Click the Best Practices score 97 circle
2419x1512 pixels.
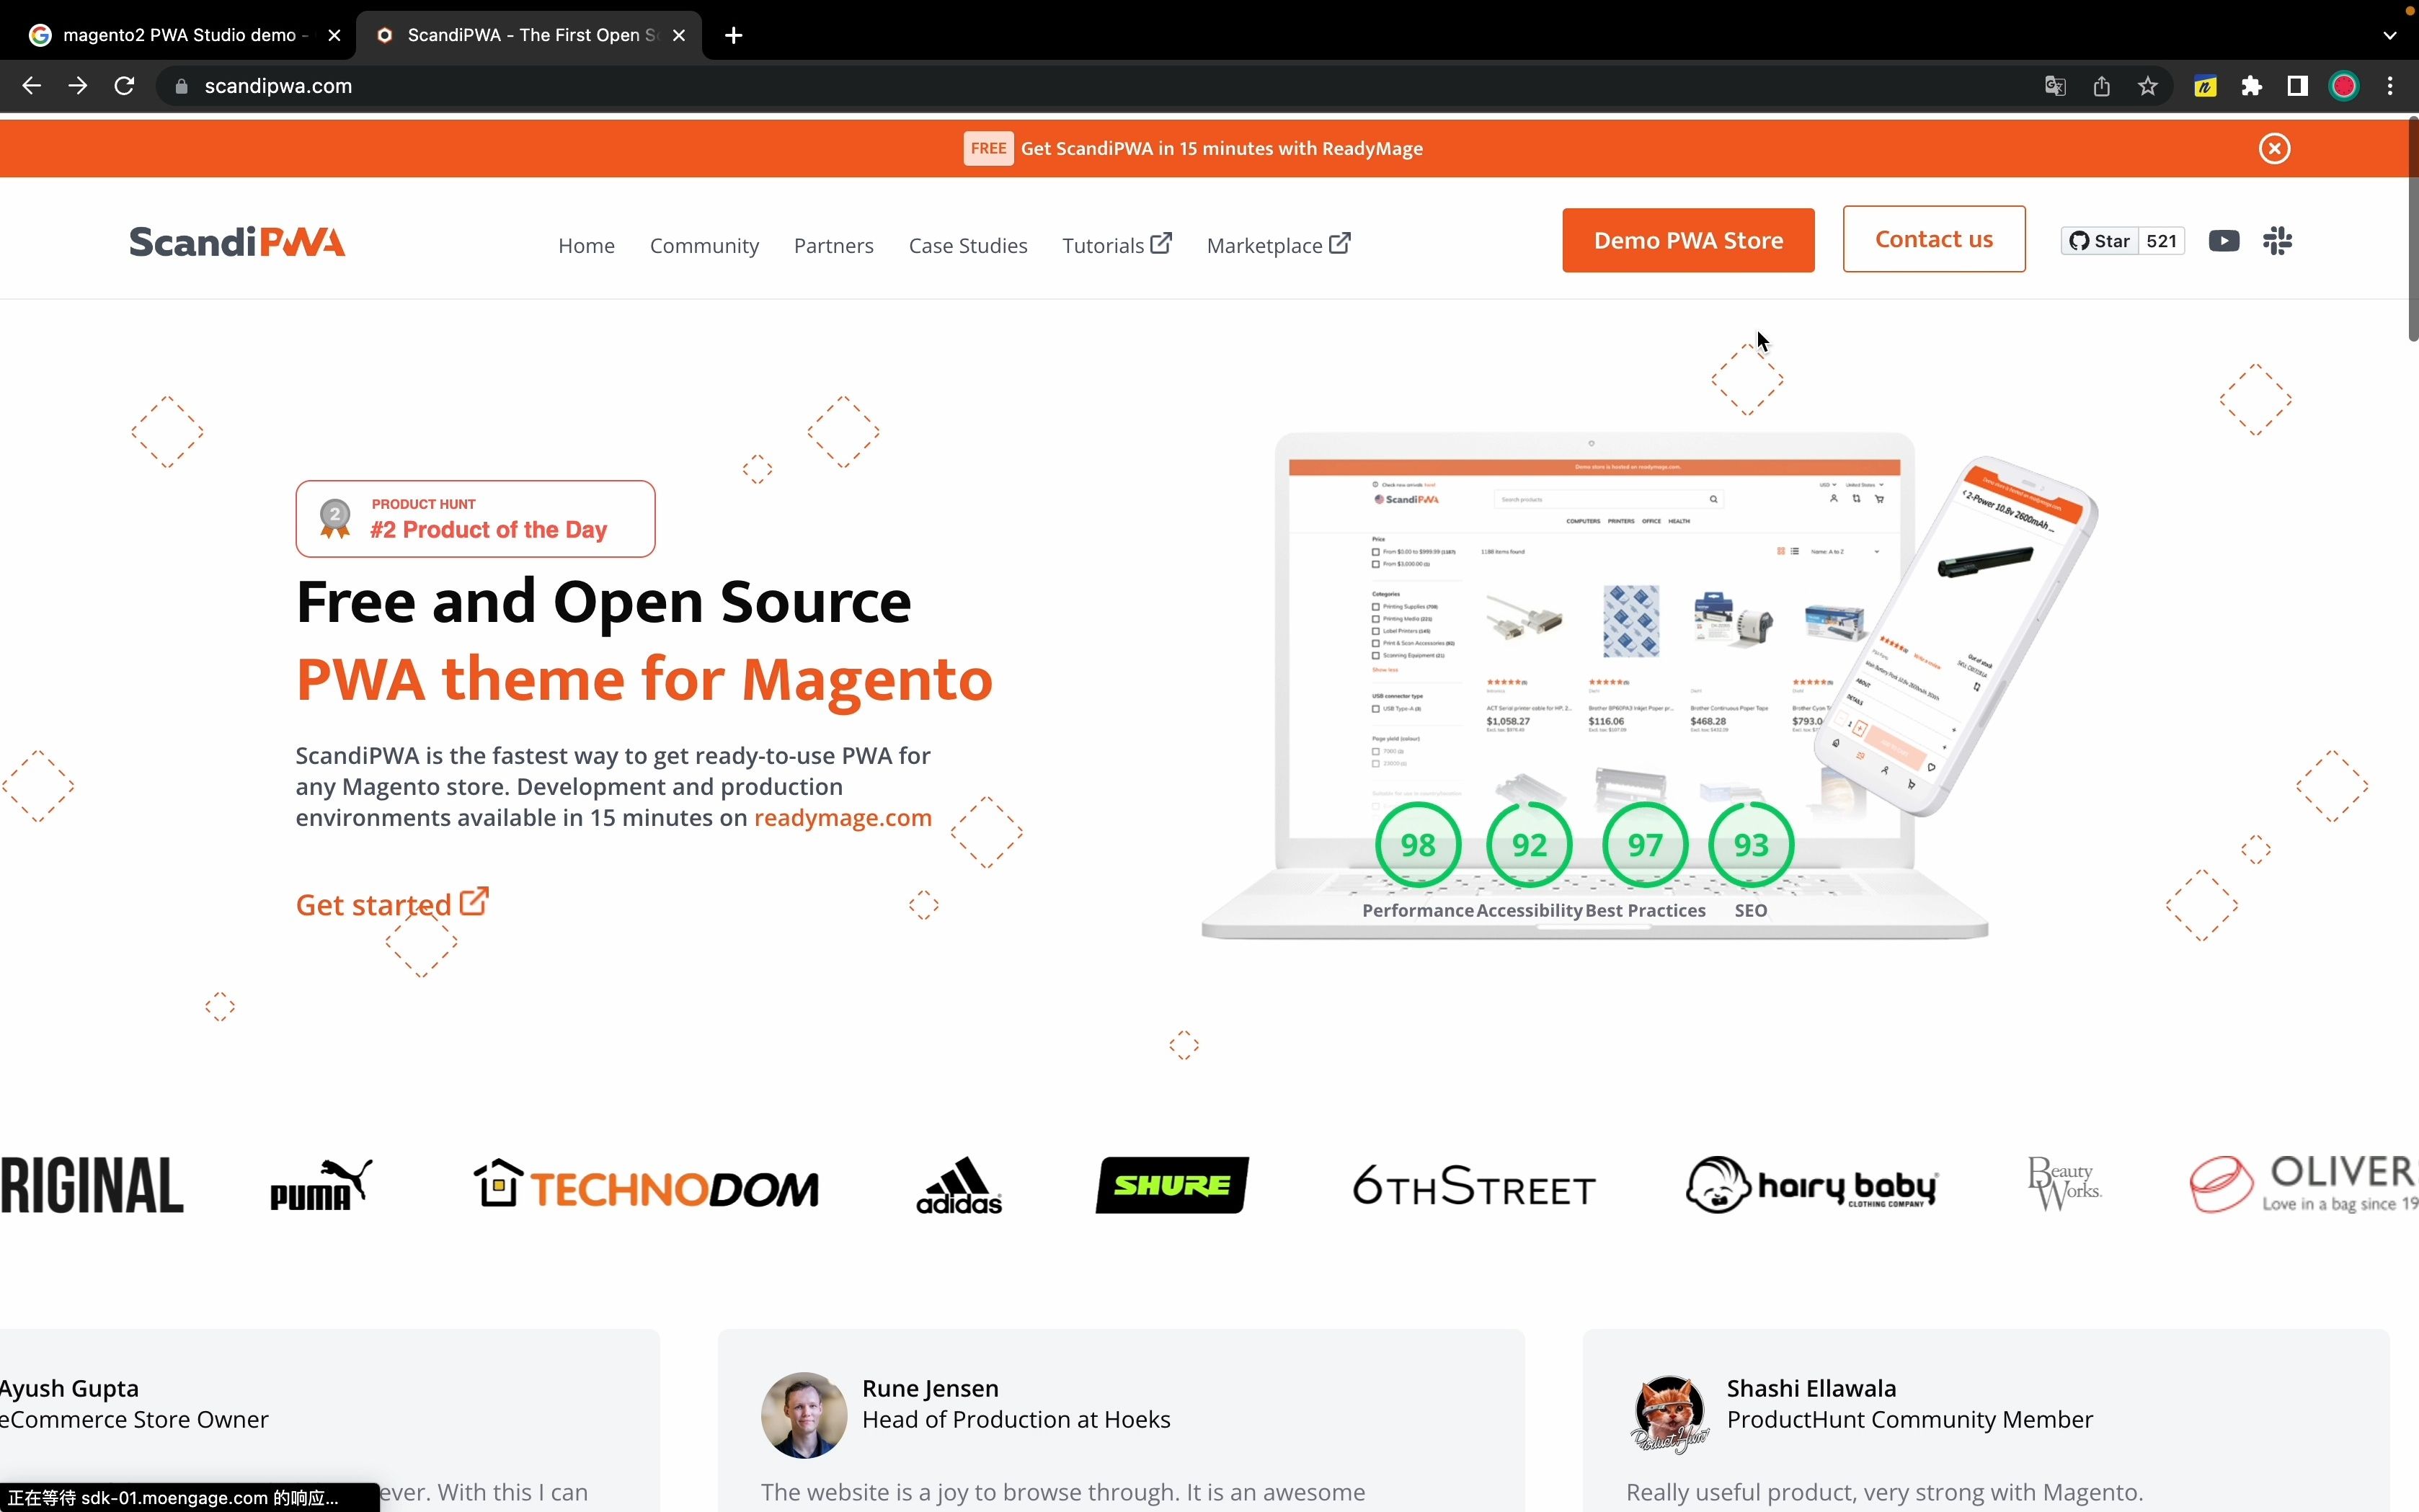1645,845
